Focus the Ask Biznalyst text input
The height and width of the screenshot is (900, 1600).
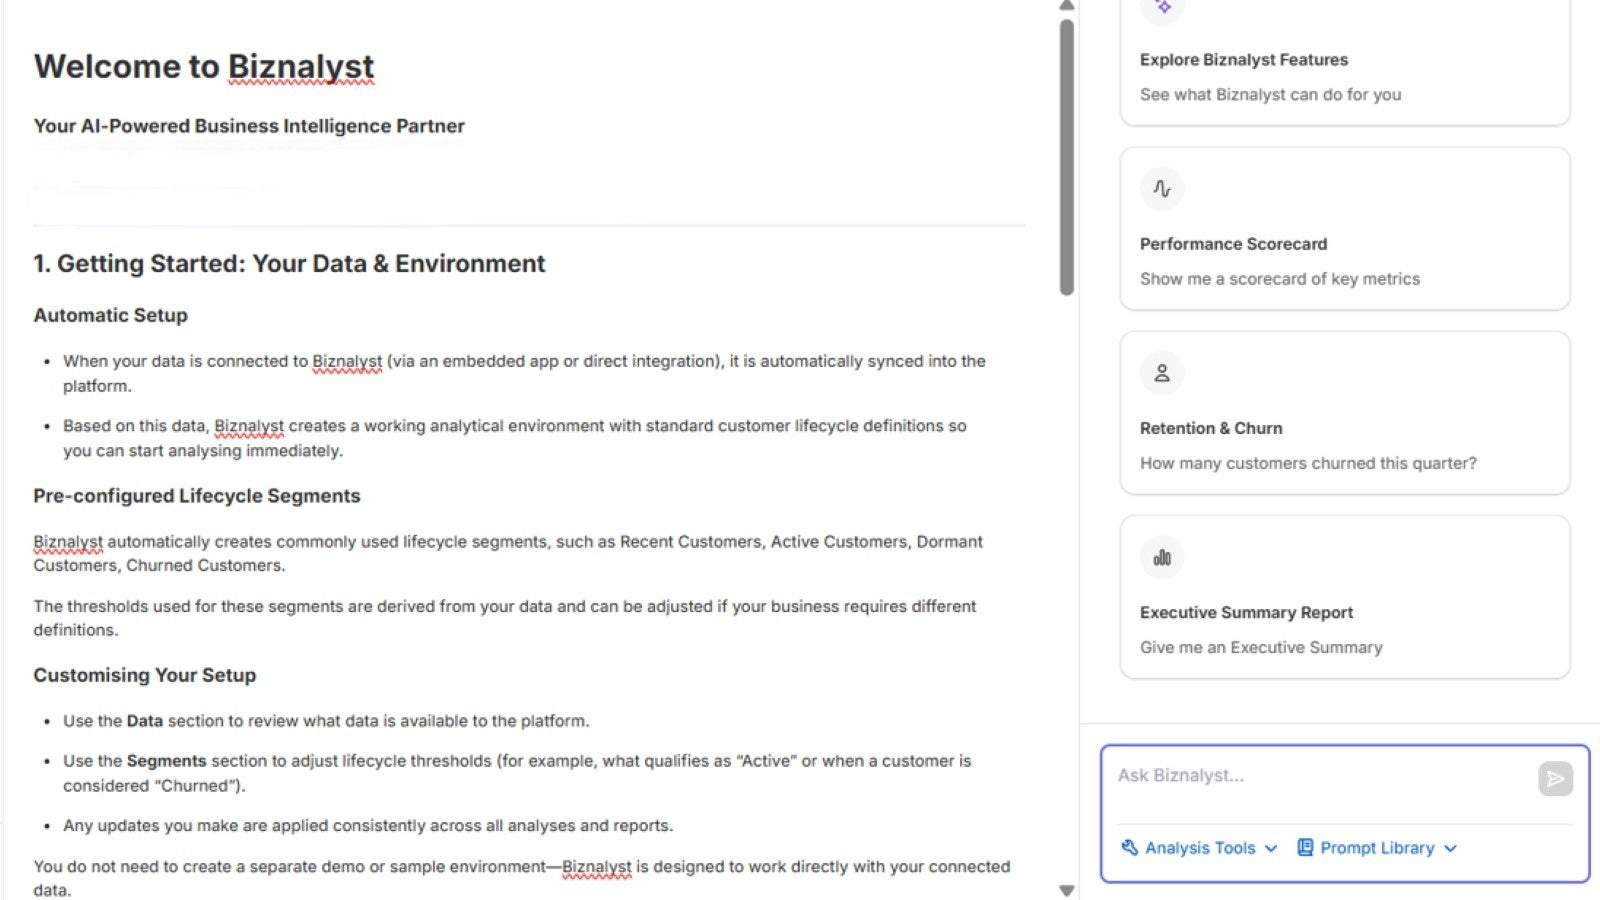point(1320,776)
